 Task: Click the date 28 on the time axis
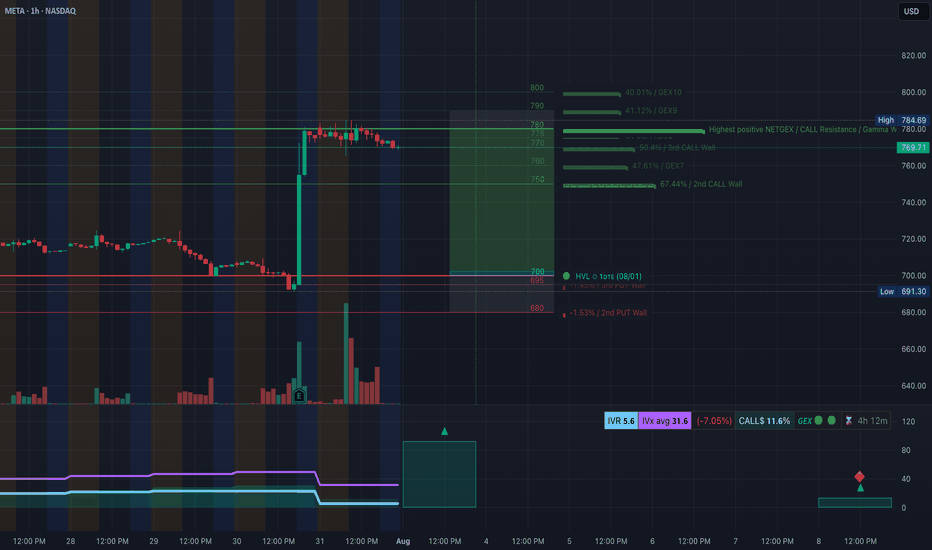[71, 541]
